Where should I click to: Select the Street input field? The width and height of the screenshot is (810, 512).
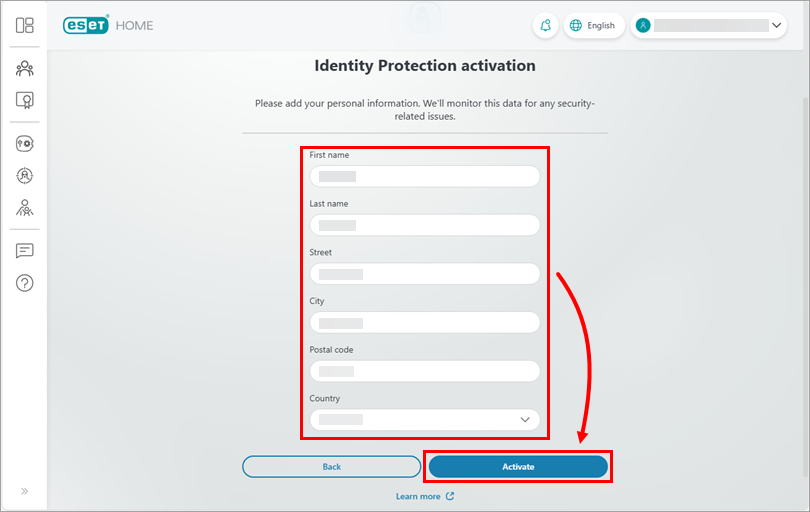tap(425, 273)
